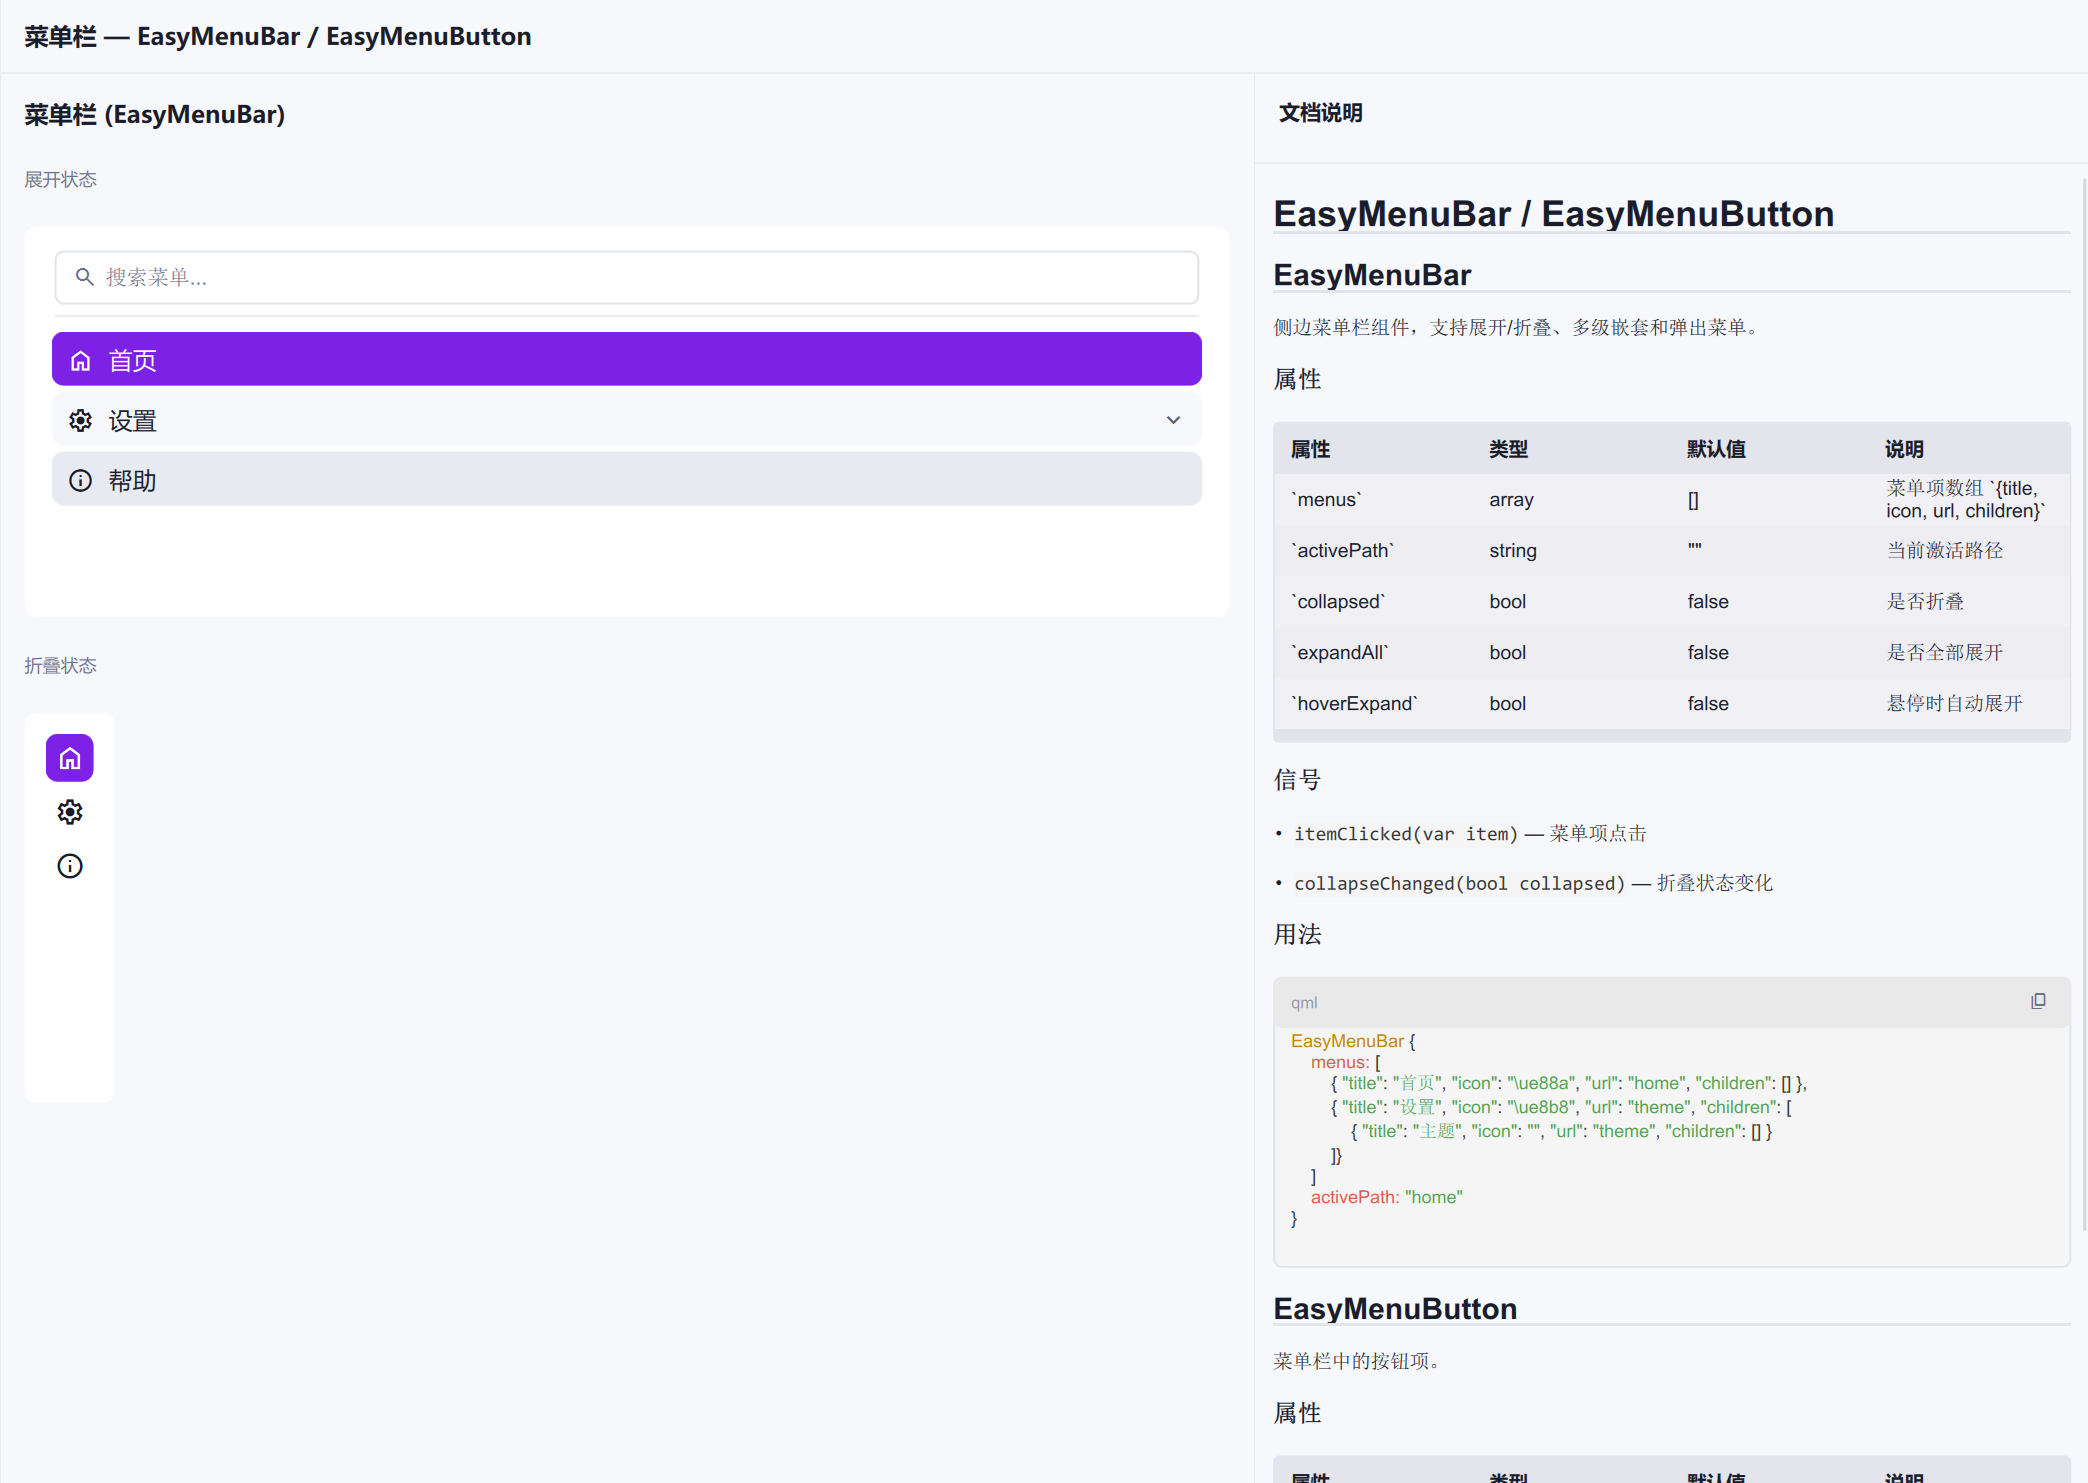Click the gear icon beside 设置

tap(81, 421)
